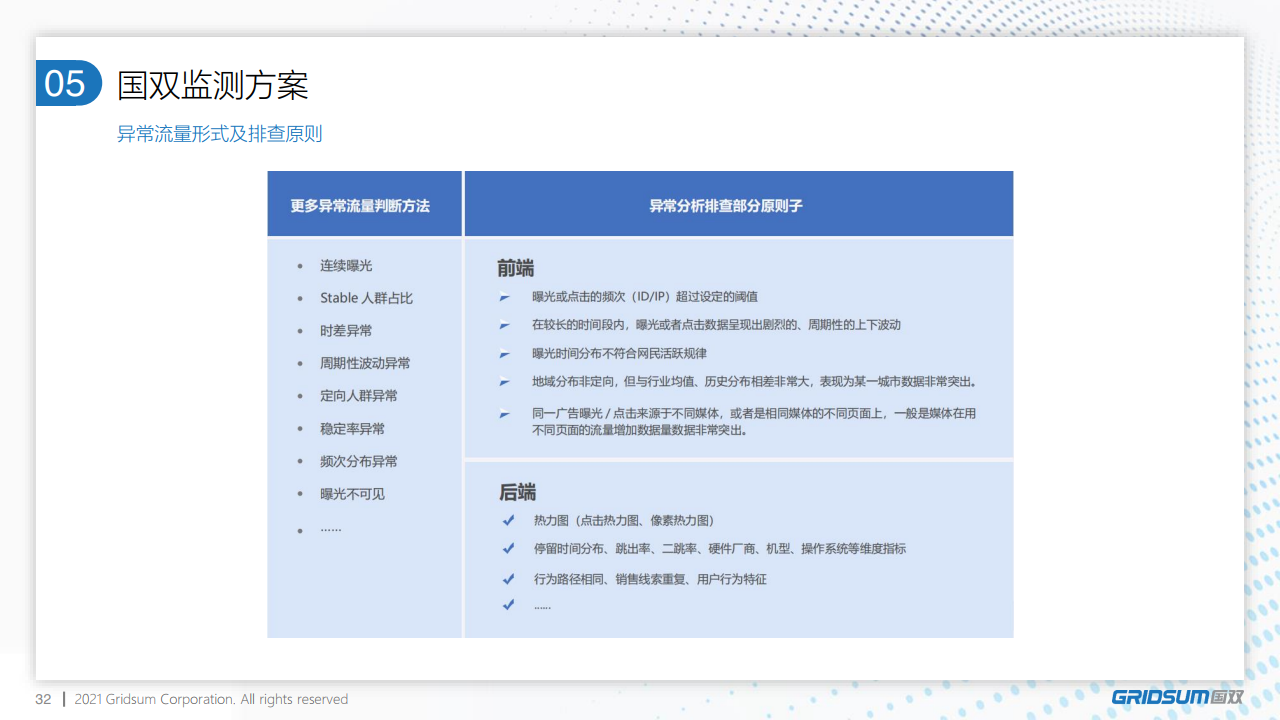Select the list item 时差异常
Screen dimensions: 1280x720
(346, 331)
